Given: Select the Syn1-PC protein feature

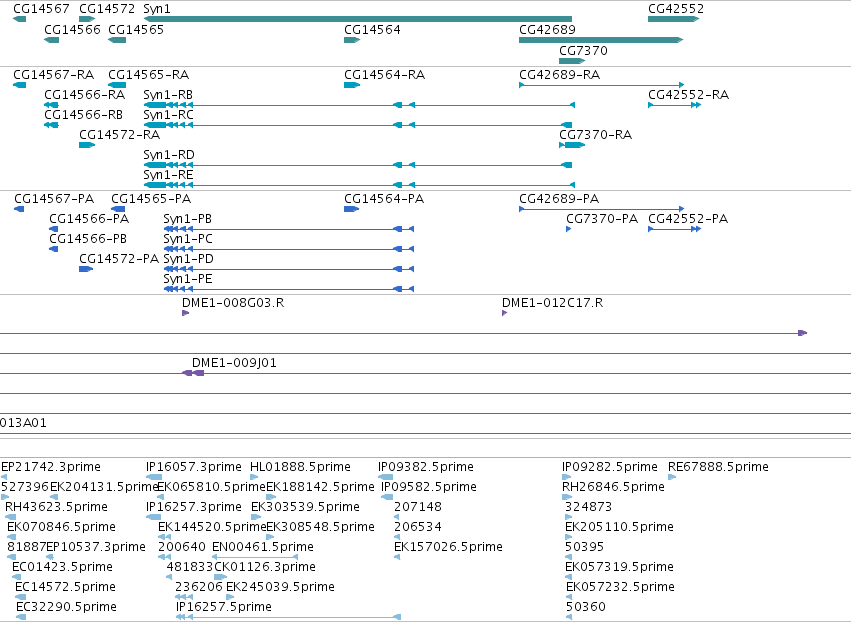Looking at the screenshot, I should [x=289, y=249].
